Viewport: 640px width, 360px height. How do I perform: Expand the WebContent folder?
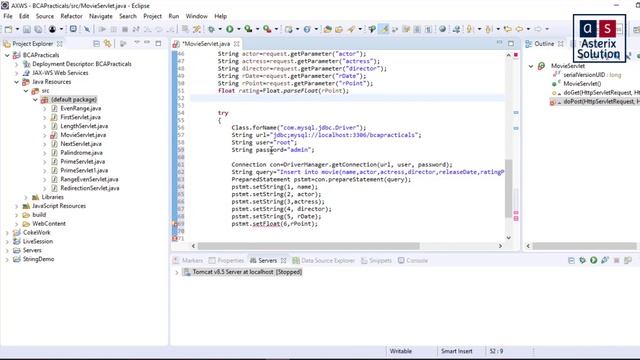[x=16, y=224]
